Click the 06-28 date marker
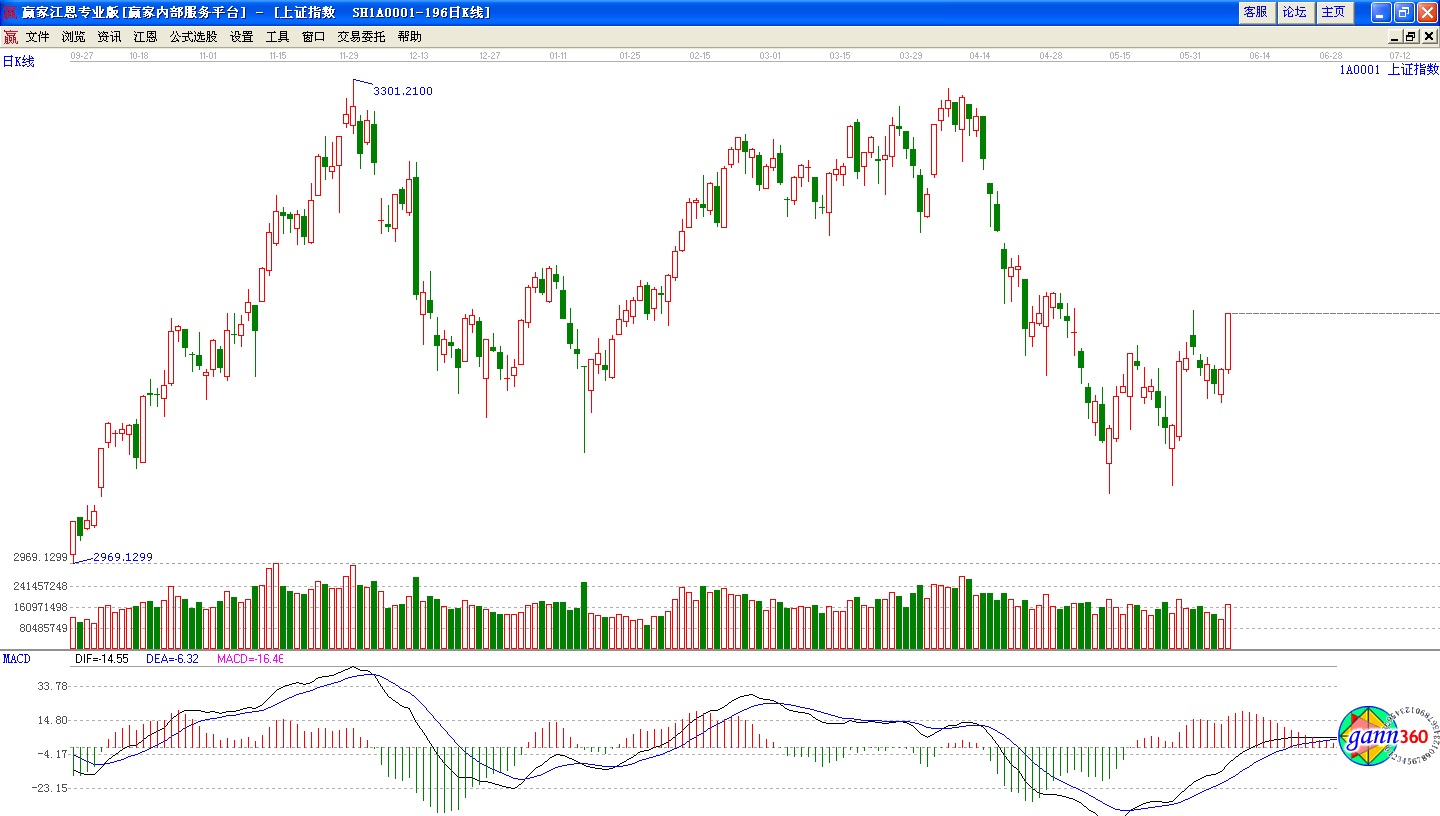This screenshot has height=816, width=1440. [x=1330, y=56]
